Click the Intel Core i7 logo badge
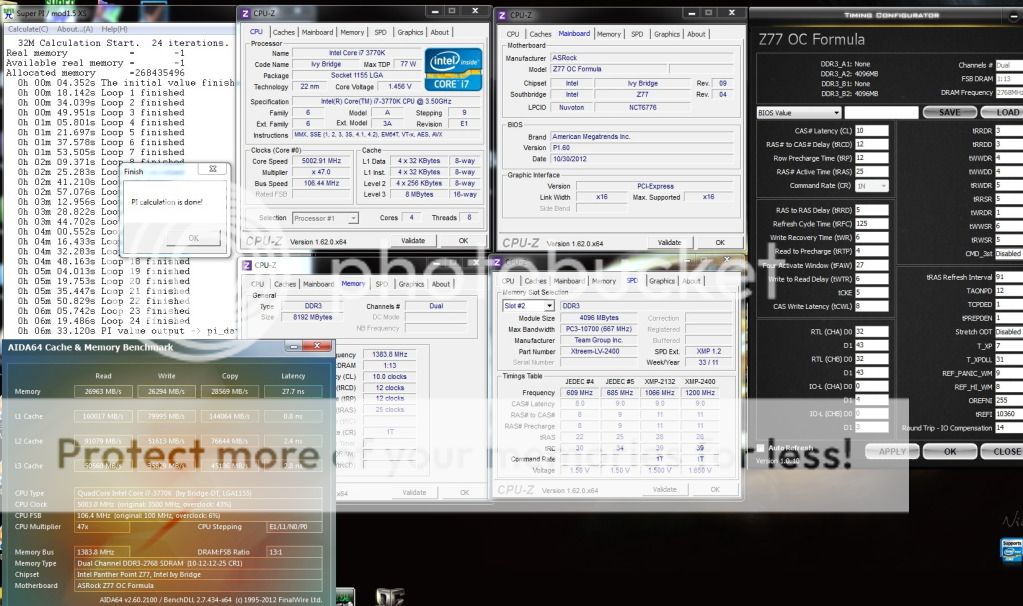Viewport: 1023px width, 606px height. pyautogui.click(x=453, y=69)
